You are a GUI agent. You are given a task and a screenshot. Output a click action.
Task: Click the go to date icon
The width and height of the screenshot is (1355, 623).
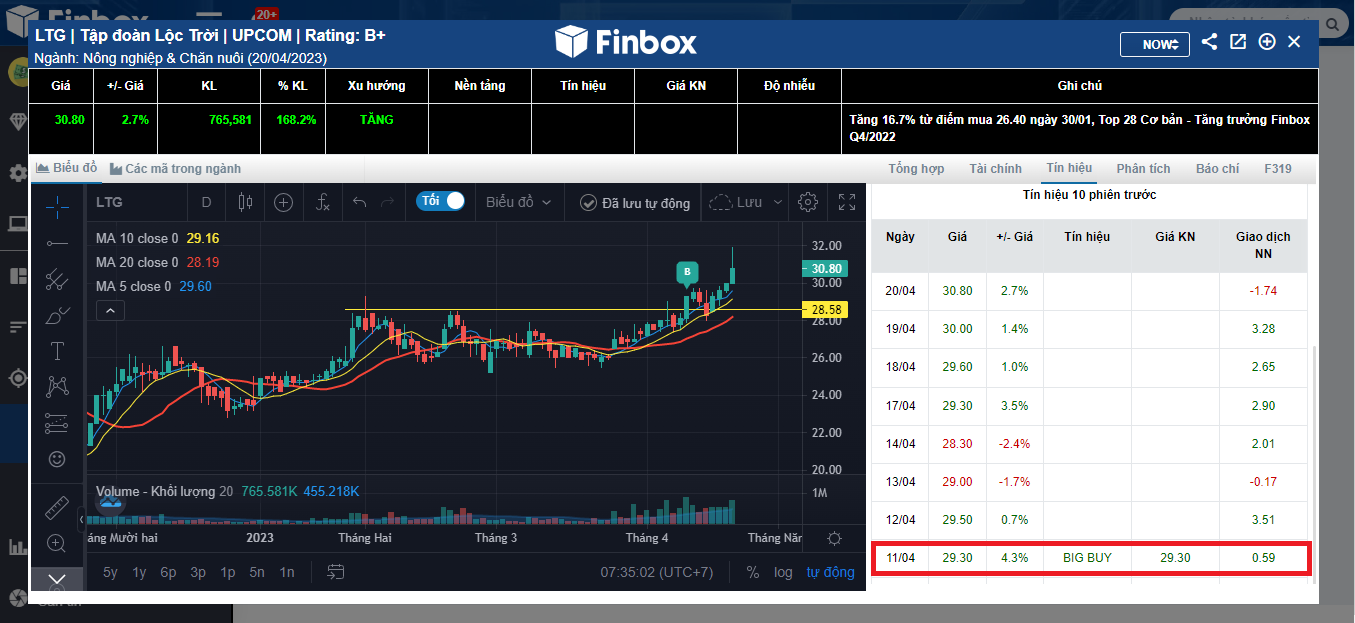point(336,572)
